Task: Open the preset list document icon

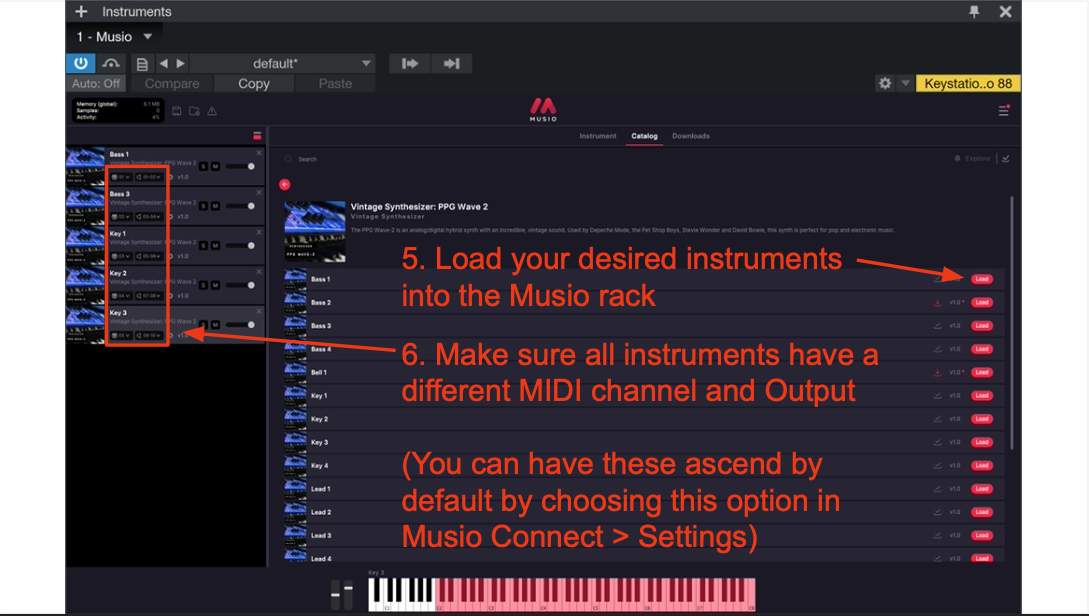Action: [x=142, y=64]
